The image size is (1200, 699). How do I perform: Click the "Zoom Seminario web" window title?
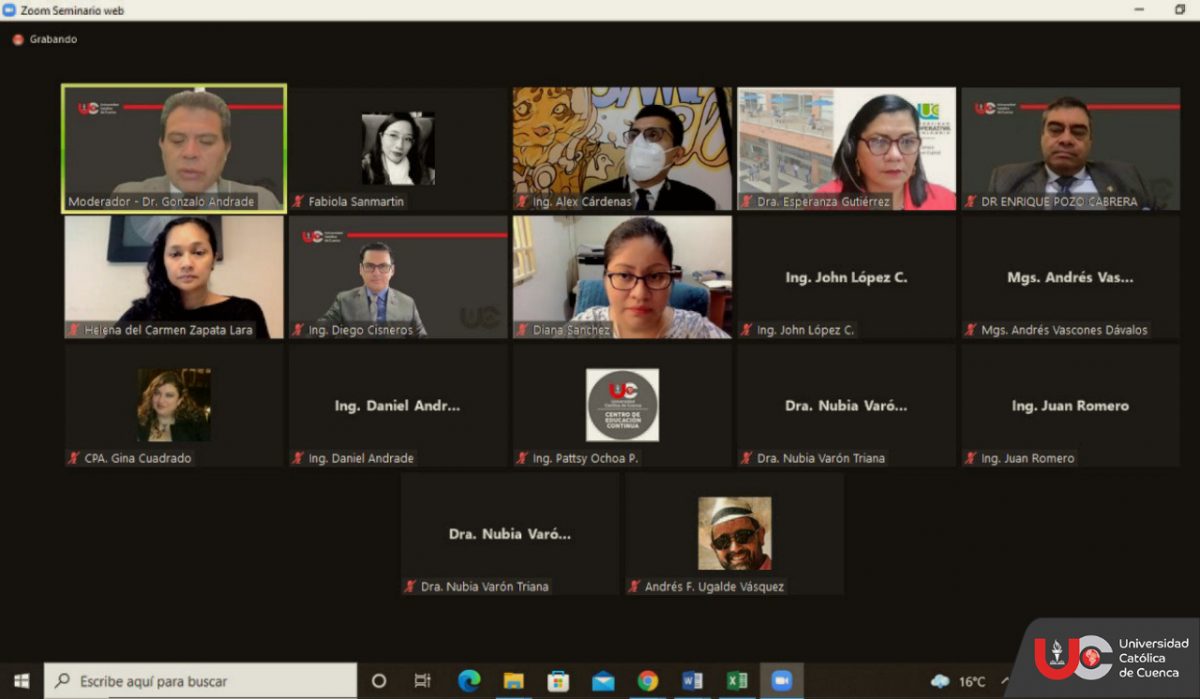click(70, 10)
